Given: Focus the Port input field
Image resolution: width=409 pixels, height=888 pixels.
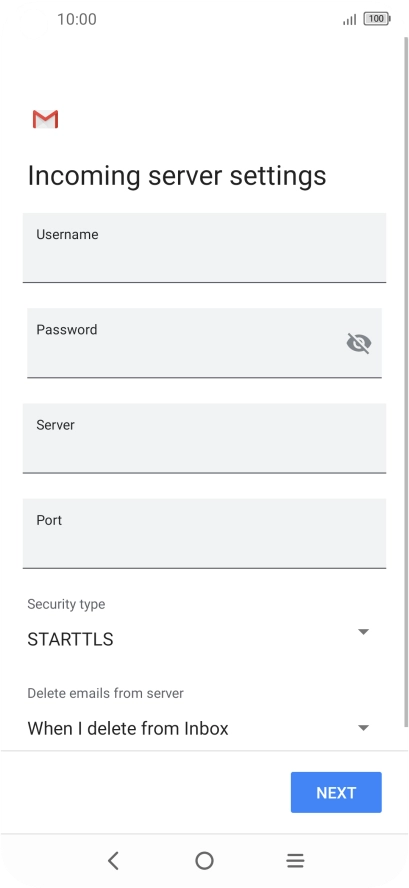Looking at the screenshot, I should 204,533.
